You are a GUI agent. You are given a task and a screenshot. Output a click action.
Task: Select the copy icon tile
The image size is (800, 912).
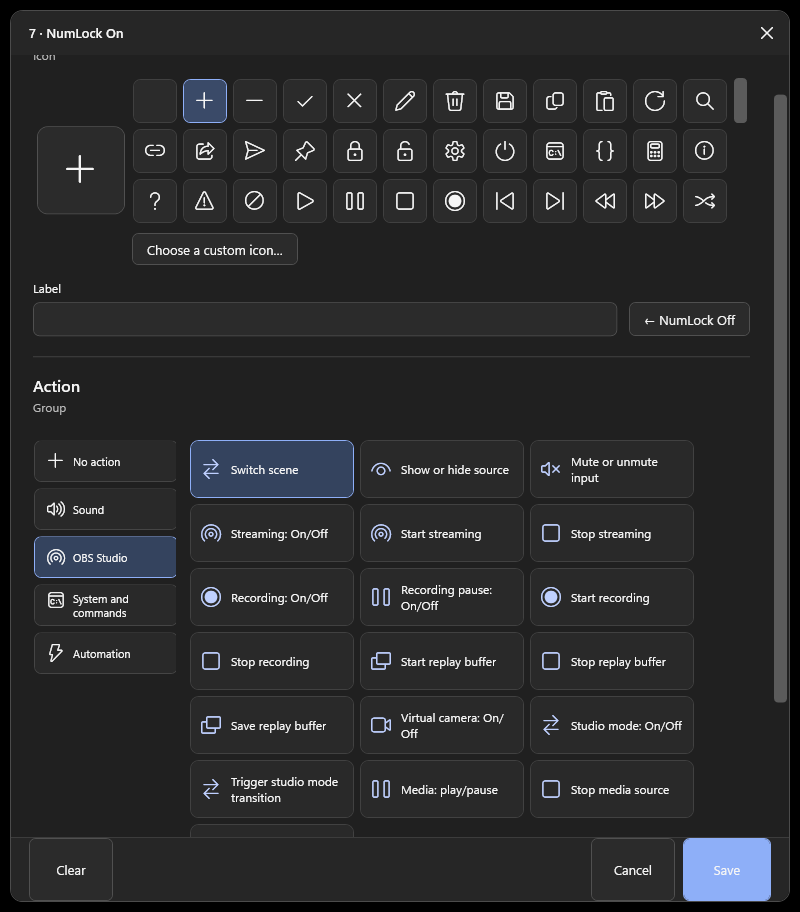555,101
